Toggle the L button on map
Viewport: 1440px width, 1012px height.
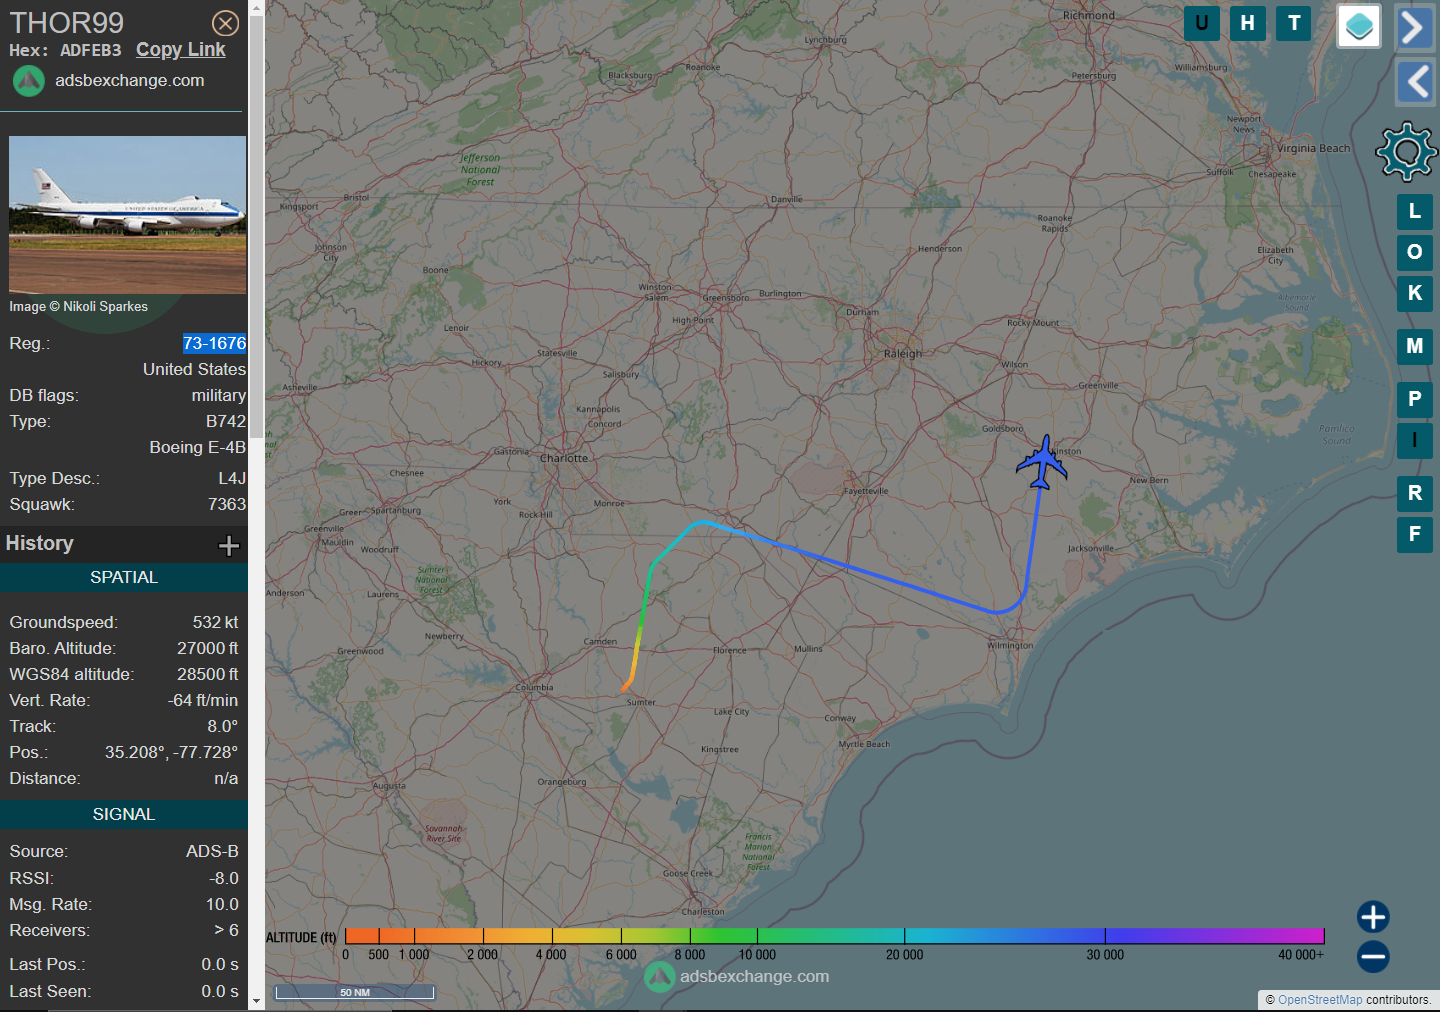point(1415,211)
